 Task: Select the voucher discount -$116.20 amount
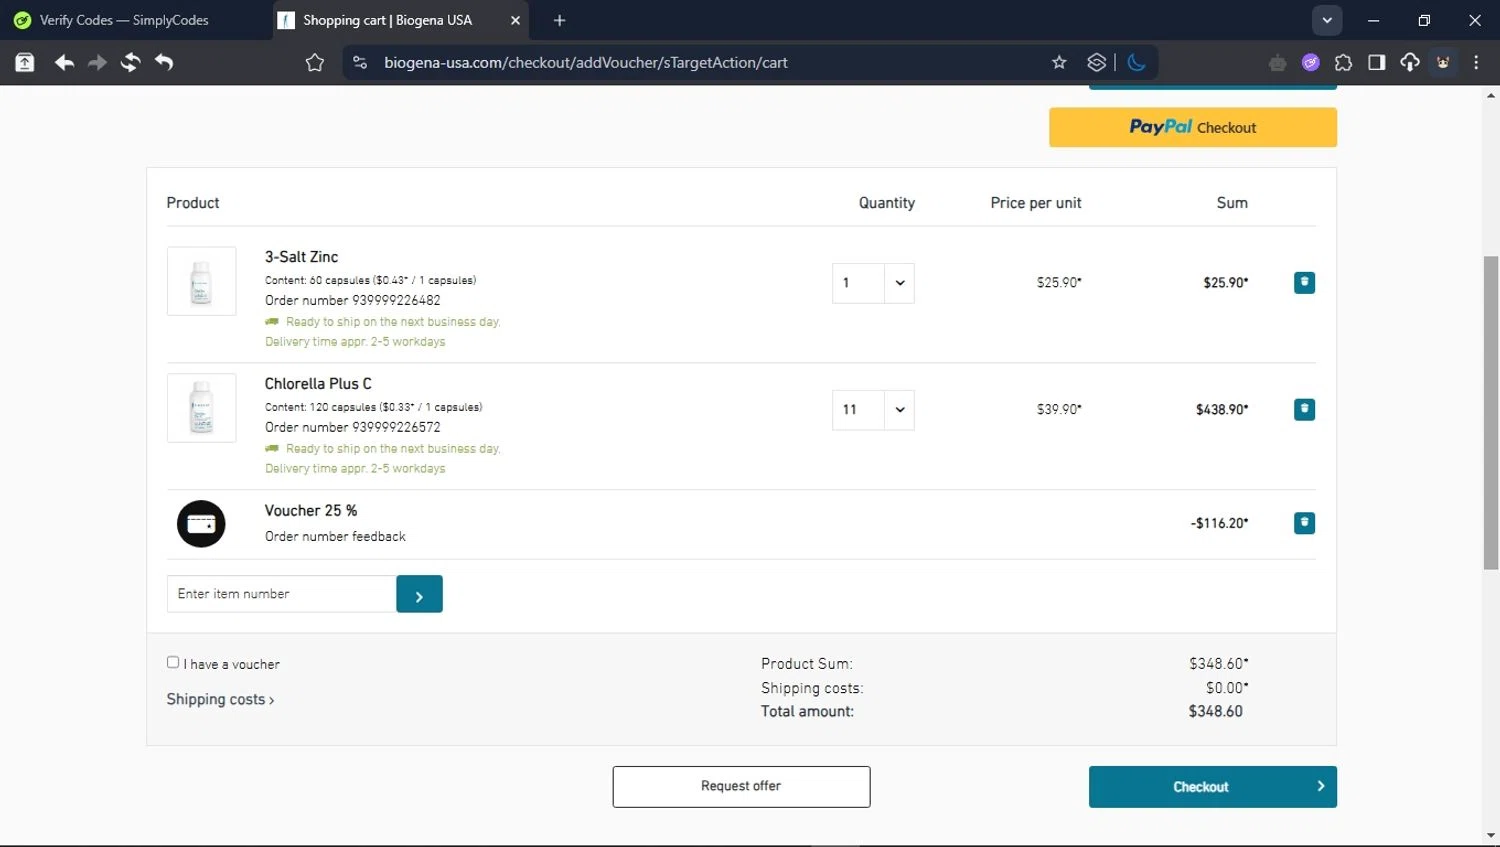pyautogui.click(x=1219, y=523)
